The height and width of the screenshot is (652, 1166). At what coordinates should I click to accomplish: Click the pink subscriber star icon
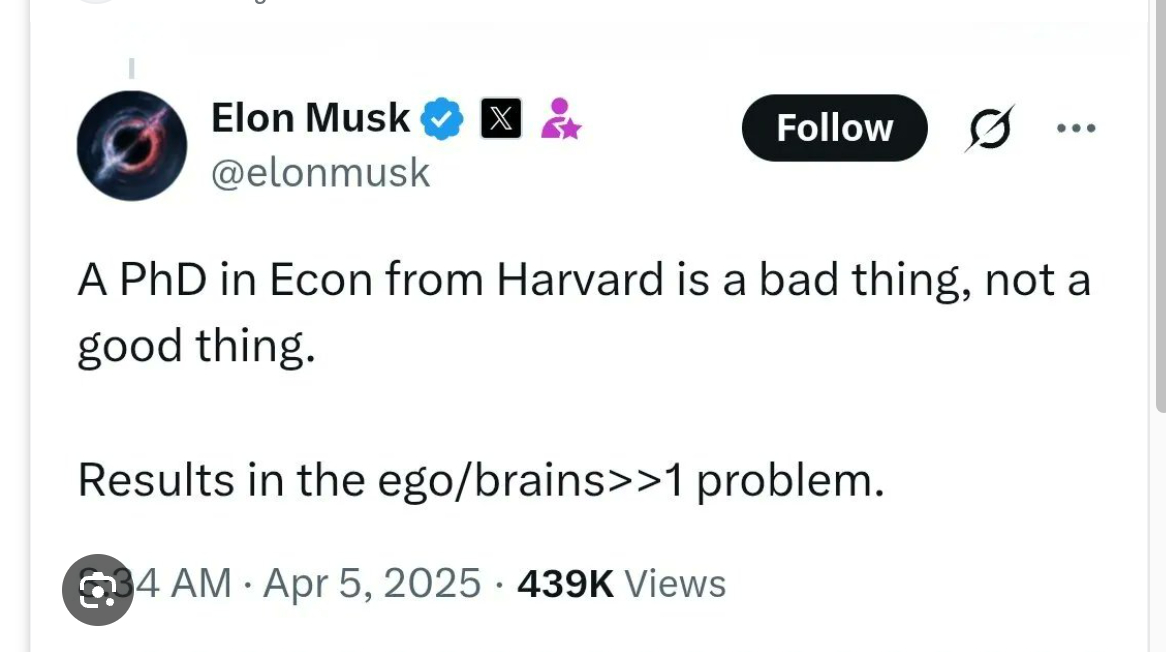pyautogui.click(x=560, y=119)
